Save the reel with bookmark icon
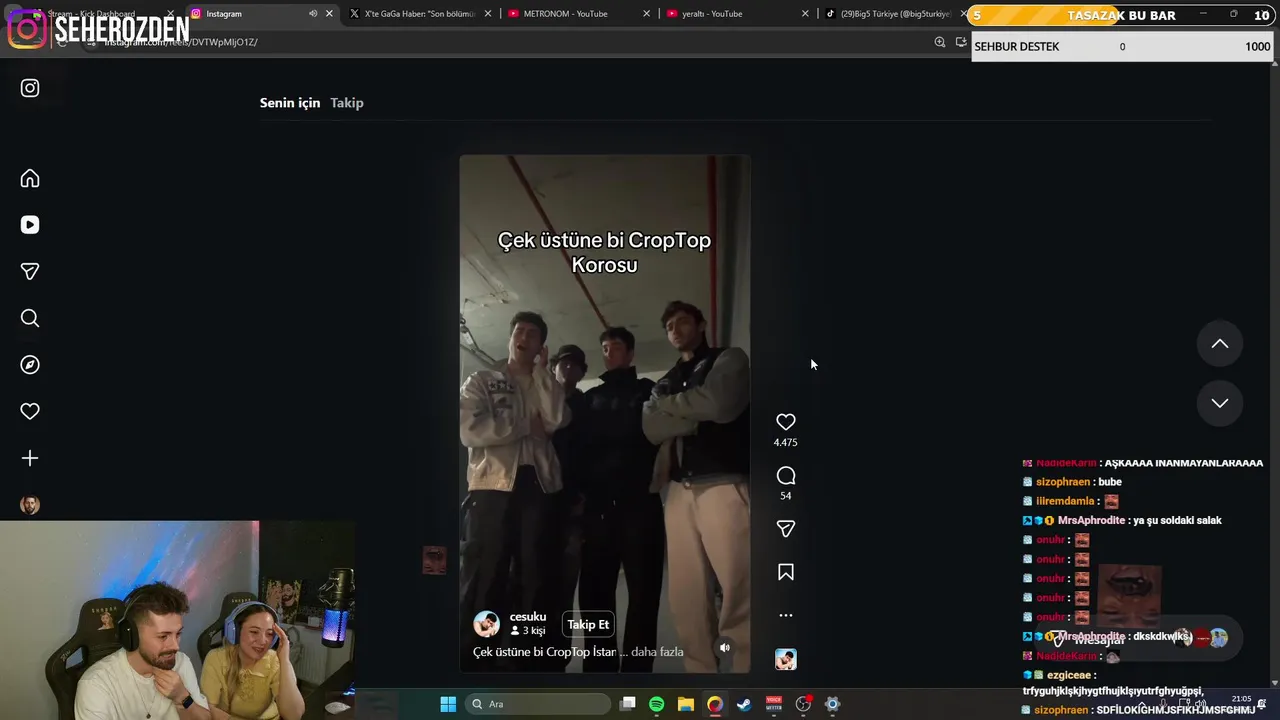This screenshot has width=1280, height=720. click(786, 572)
